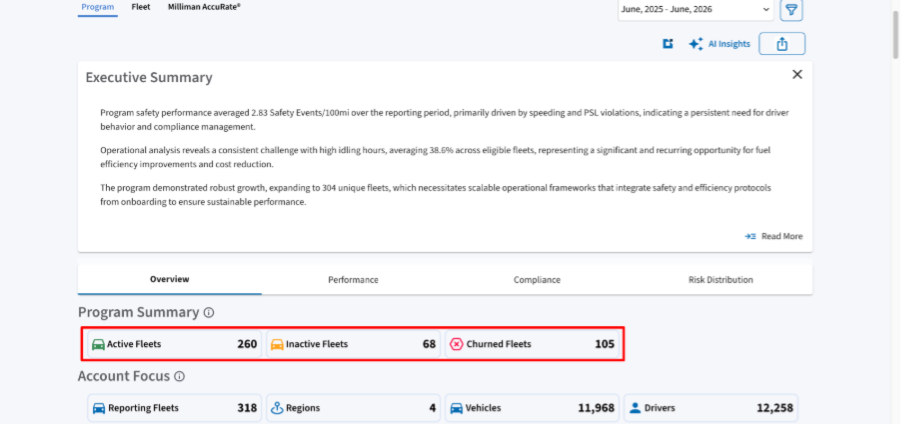
Task: Select the Overview tab
Action: [170, 280]
